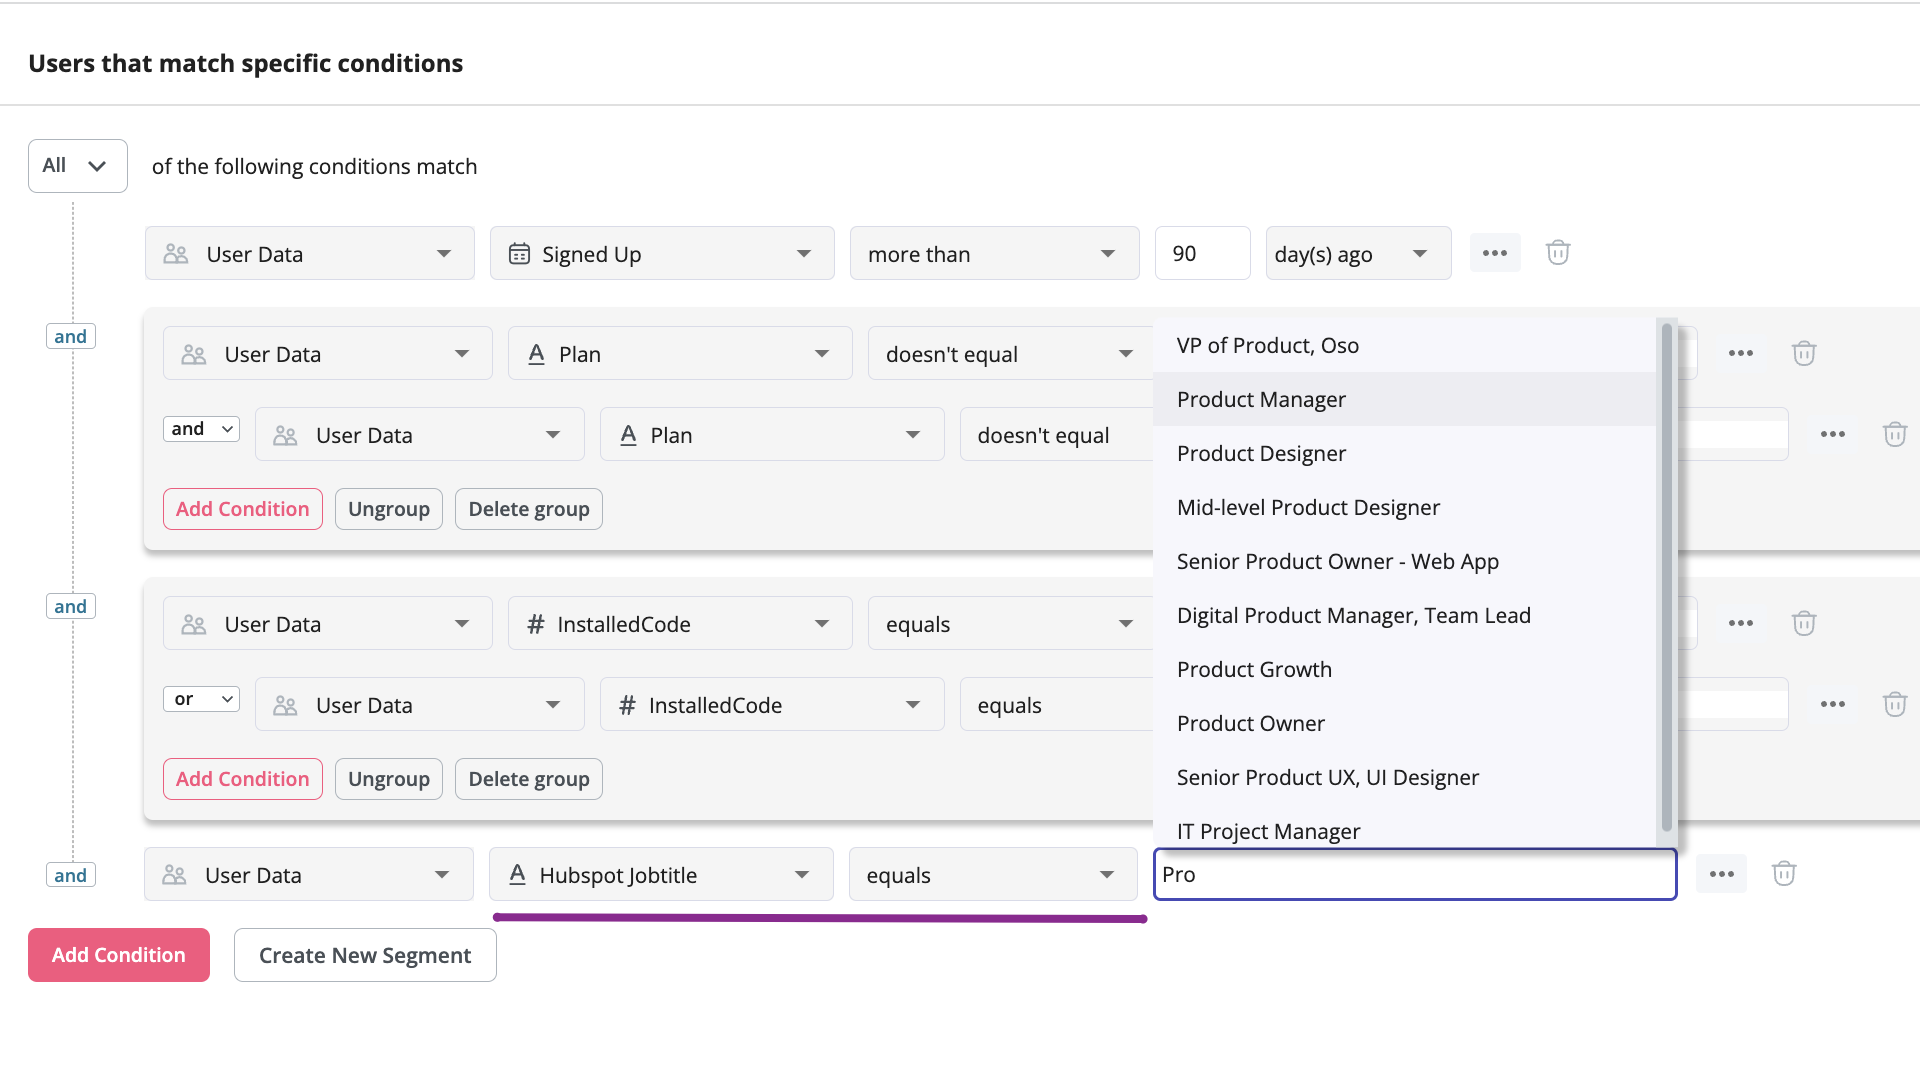The height and width of the screenshot is (1080, 1920).
Task: Click 'Delete group' in the Plan condition group
Action: point(528,508)
